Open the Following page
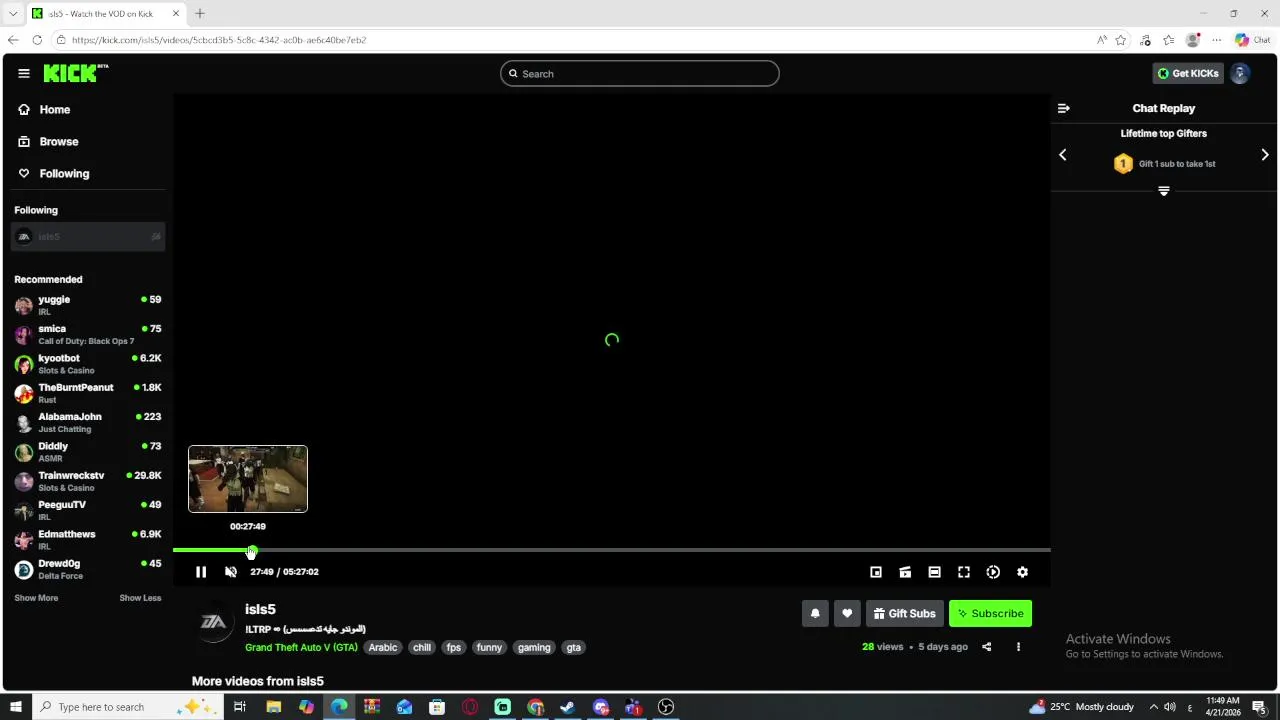This screenshot has height=720, width=1280. pos(64,174)
